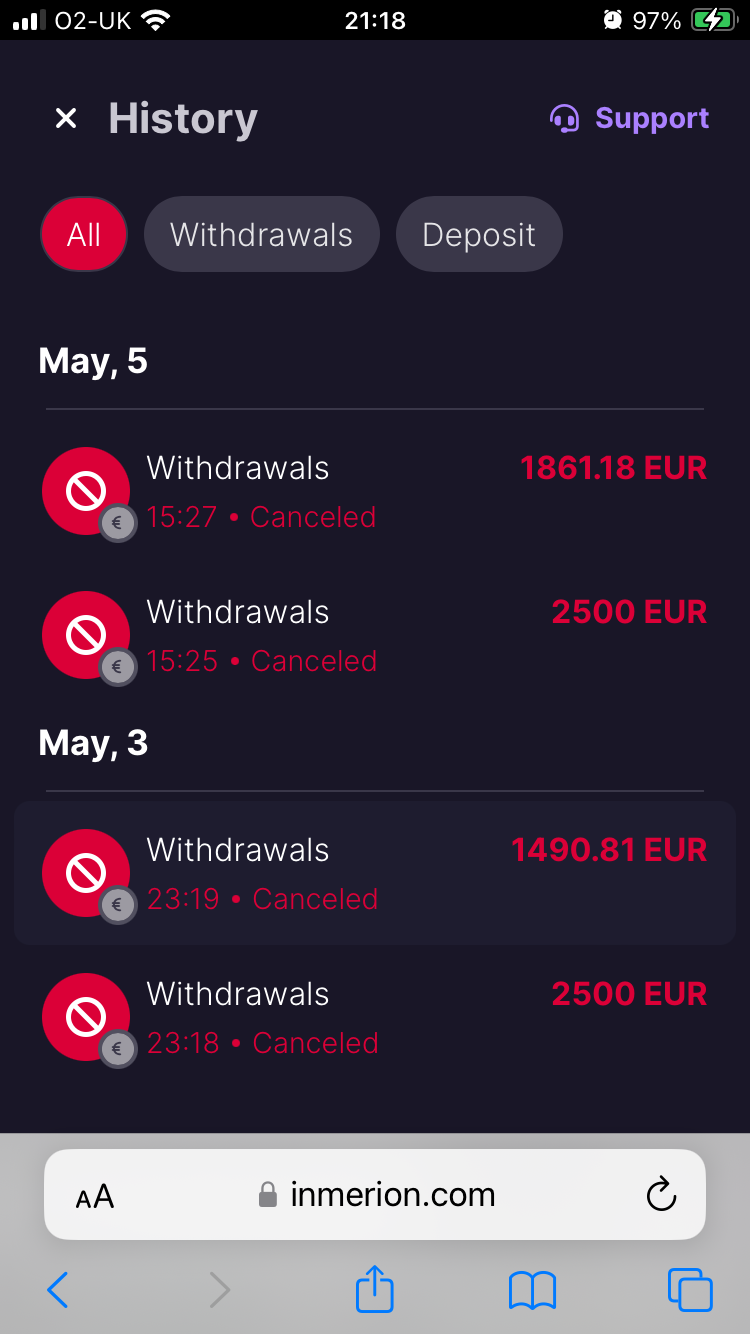Image resolution: width=750 pixels, height=1334 pixels.
Task: Click the Support link text
Action: click(652, 119)
